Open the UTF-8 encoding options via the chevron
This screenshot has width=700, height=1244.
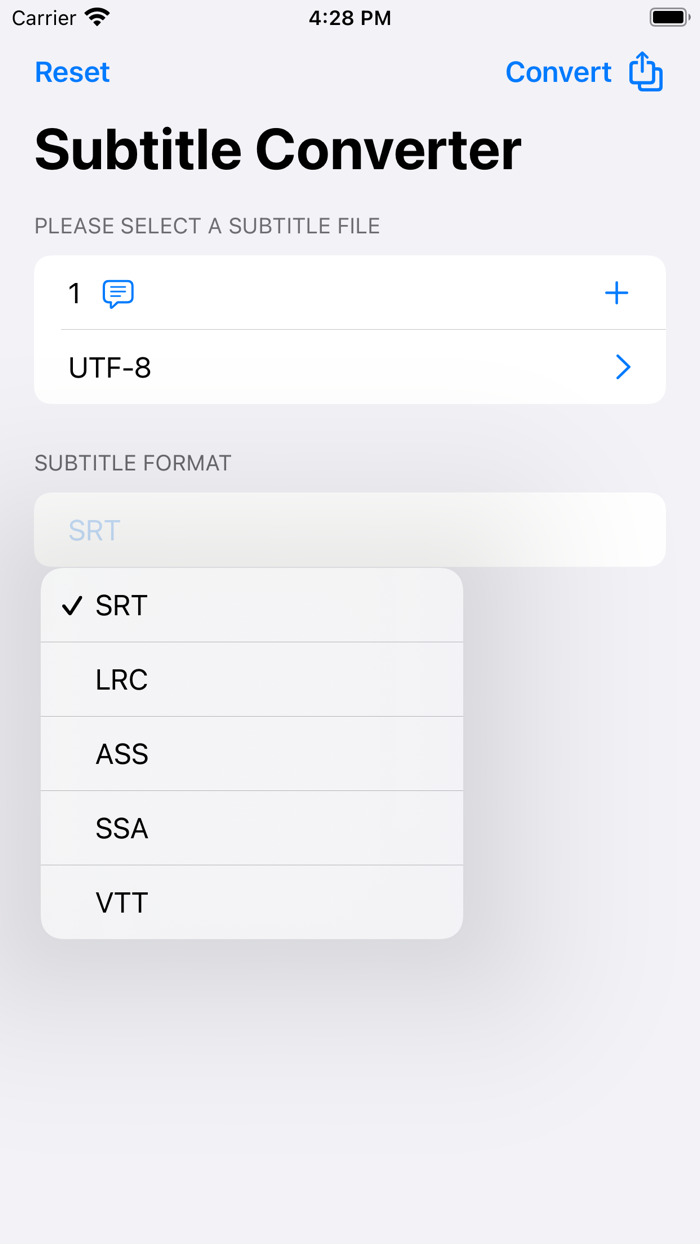pos(622,367)
